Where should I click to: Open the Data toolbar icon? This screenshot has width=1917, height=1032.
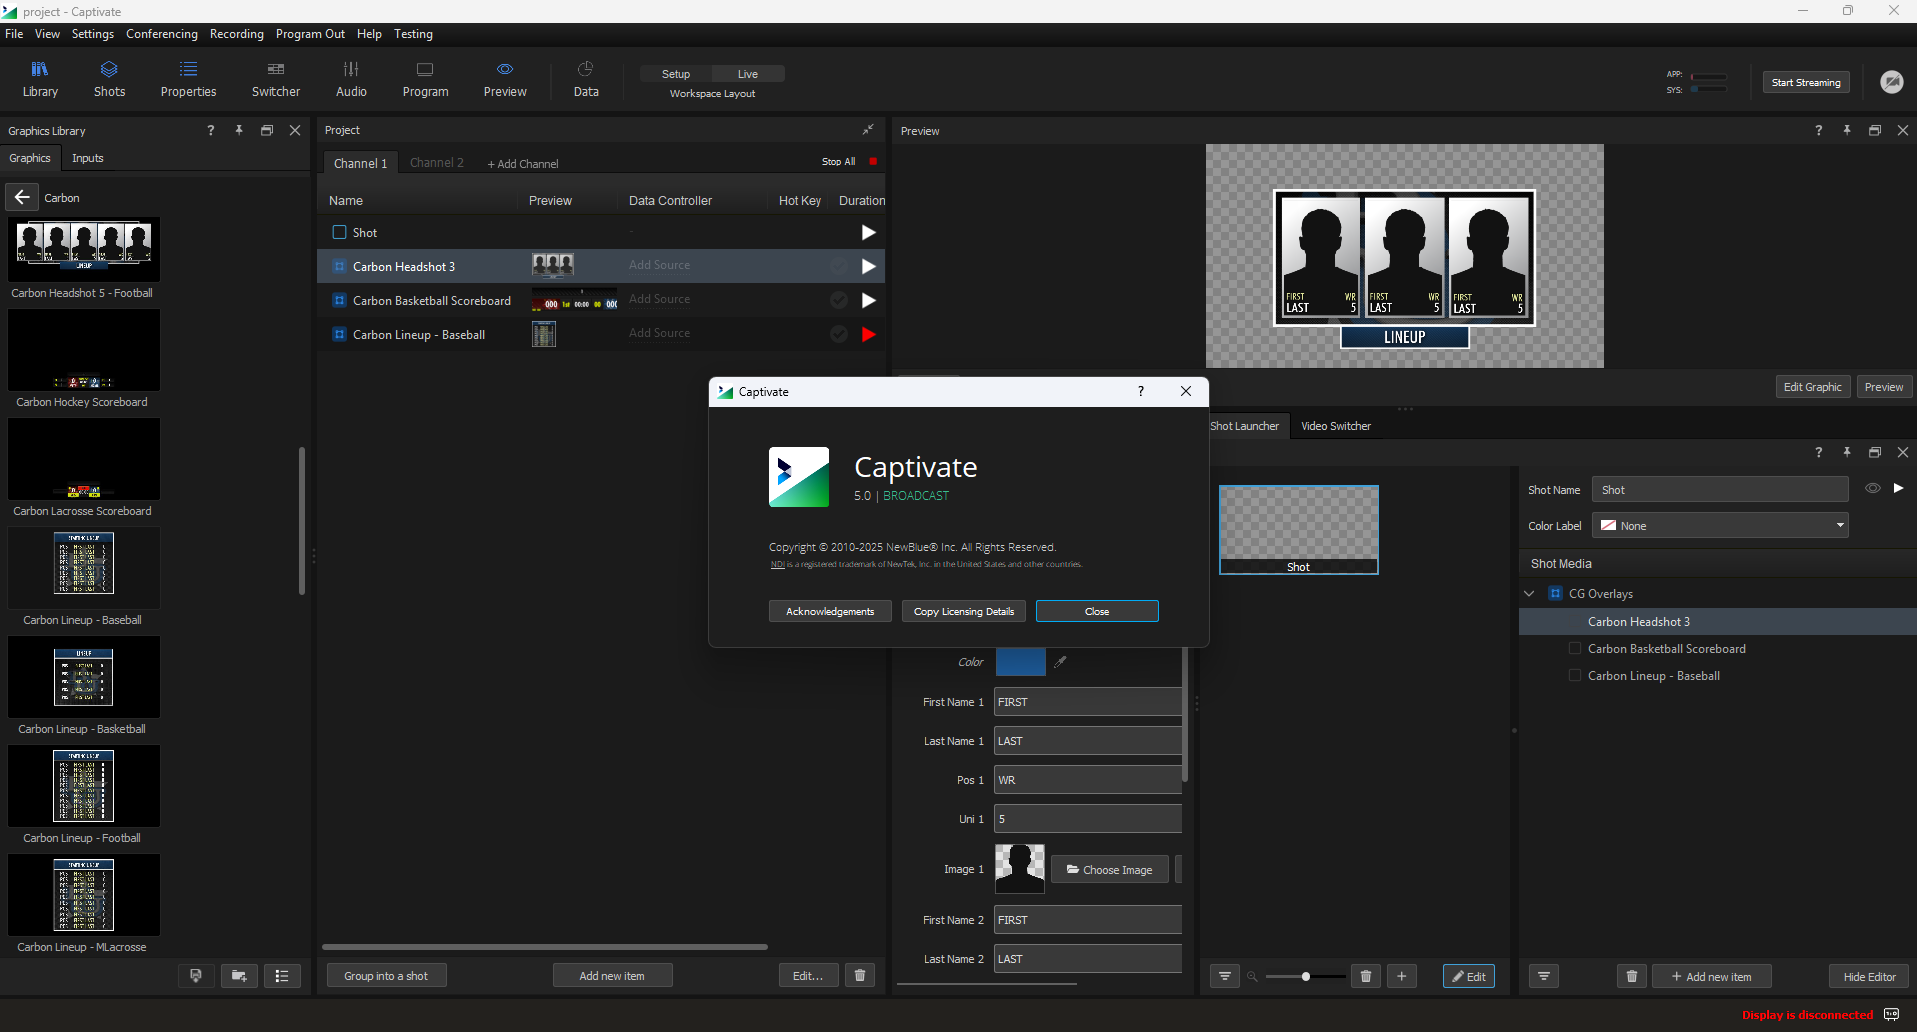click(x=586, y=79)
